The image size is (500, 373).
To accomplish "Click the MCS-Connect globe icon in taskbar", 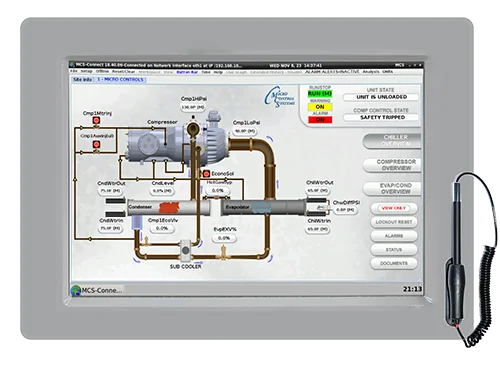I will click(76, 290).
